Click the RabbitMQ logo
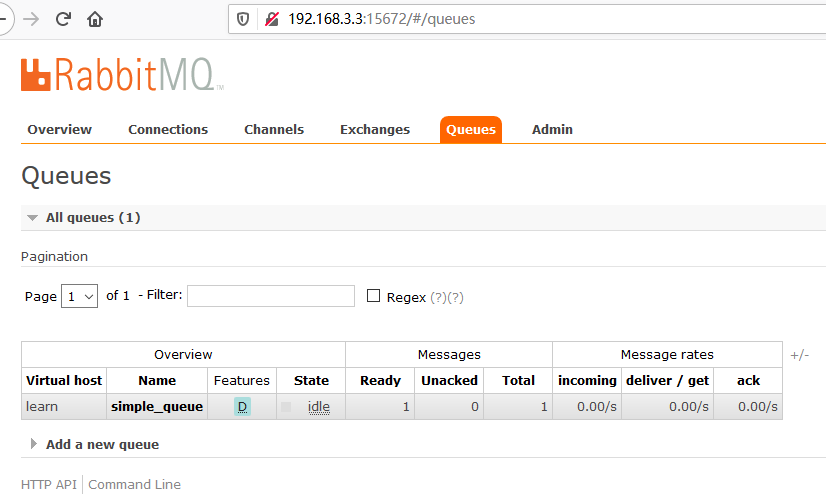This screenshot has width=826, height=502. 121,75
